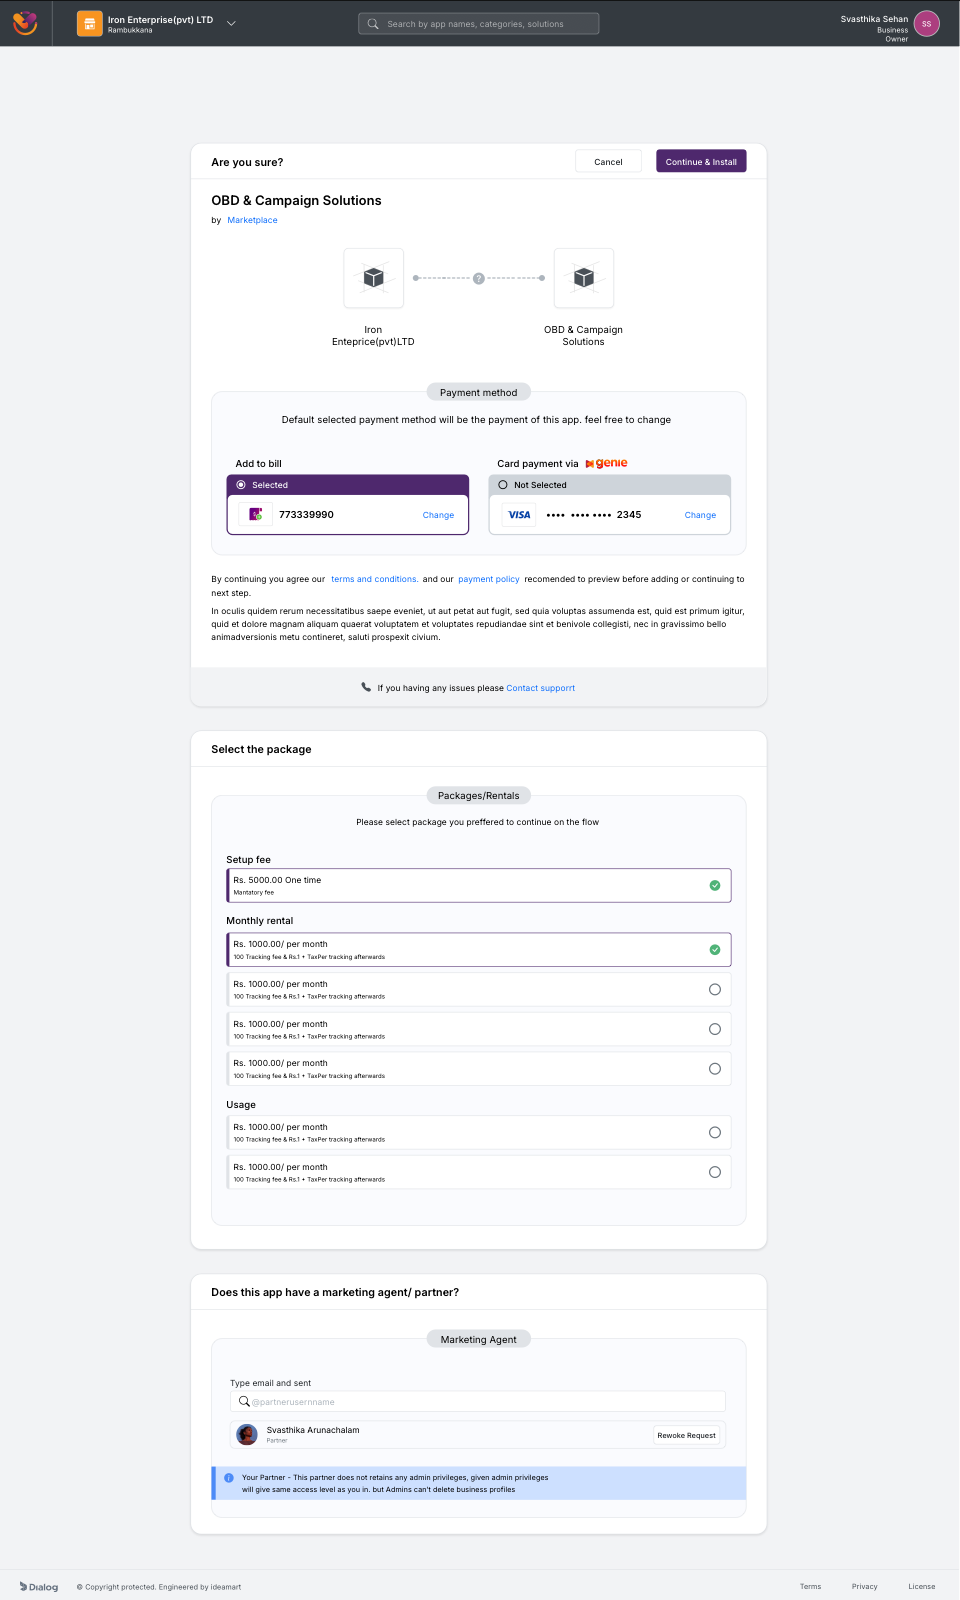The height and width of the screenshot is (1600, 960).
Task: Click the Cancel button
Action: pyautogui.click(x=608, y=161)
